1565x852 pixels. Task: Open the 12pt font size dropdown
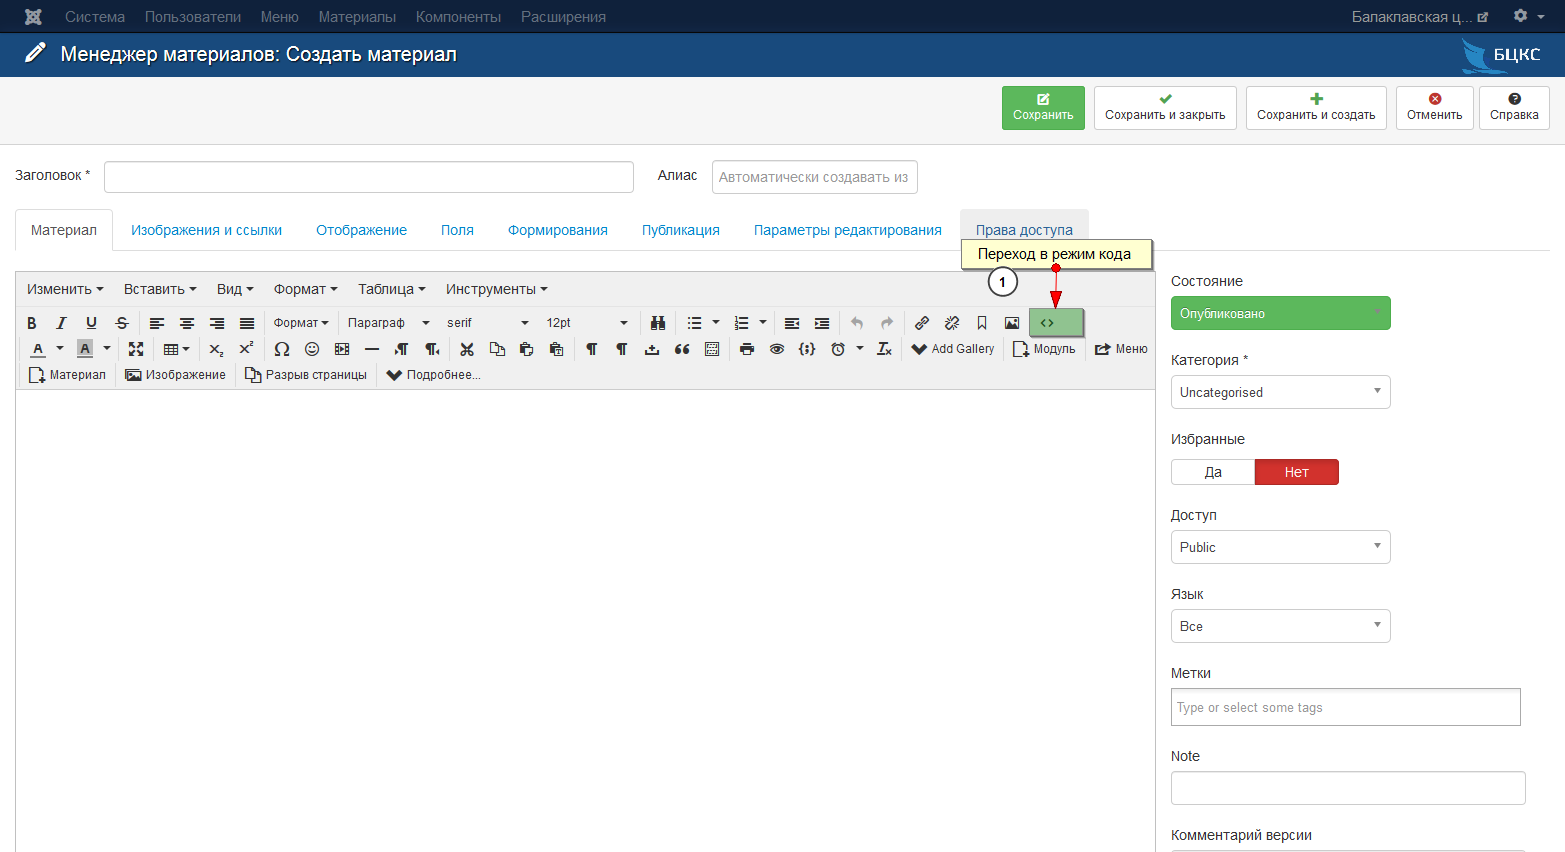pyautogui.click(x=586, y=323)
